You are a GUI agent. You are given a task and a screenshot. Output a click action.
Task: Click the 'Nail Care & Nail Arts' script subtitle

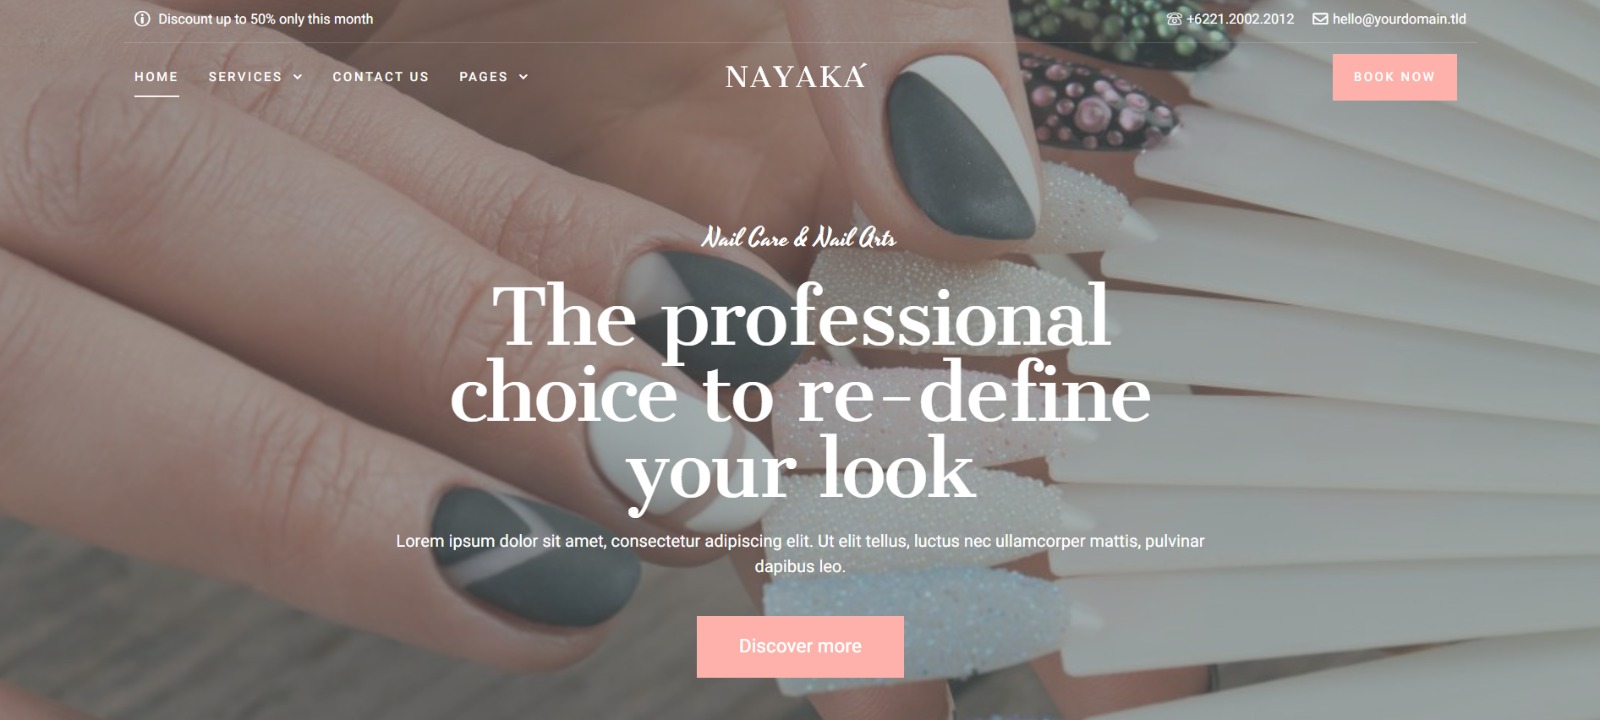pos(799,238)
